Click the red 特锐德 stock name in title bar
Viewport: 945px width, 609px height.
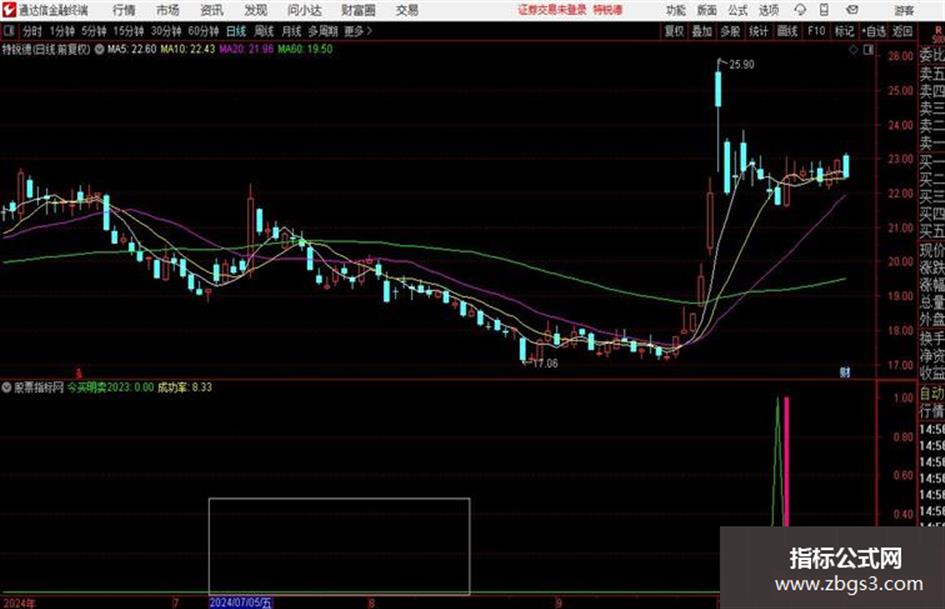(x=608, y=10)
